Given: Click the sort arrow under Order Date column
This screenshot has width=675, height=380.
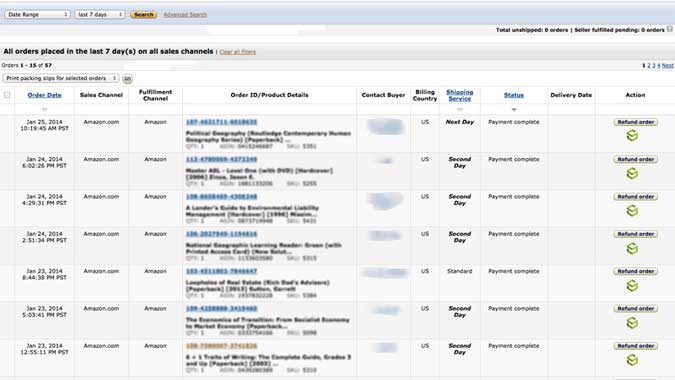Looking at the screenshot, I should pyautogui.click(x=44, y=110).
